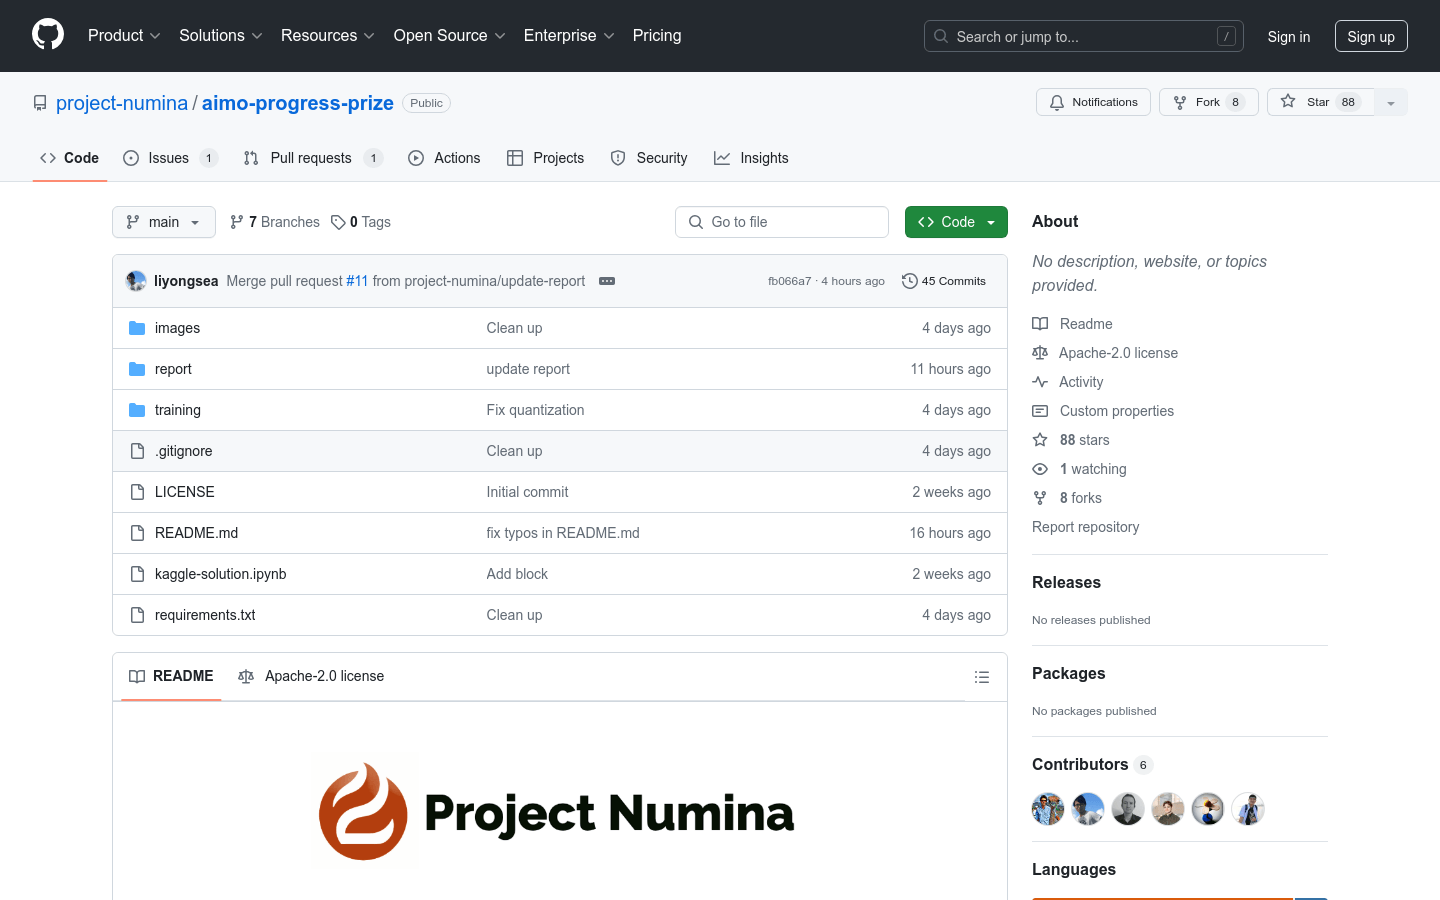Screen dimensions: 1440x900
Task: Open the GitHub home logo
Action: (48, 35)
